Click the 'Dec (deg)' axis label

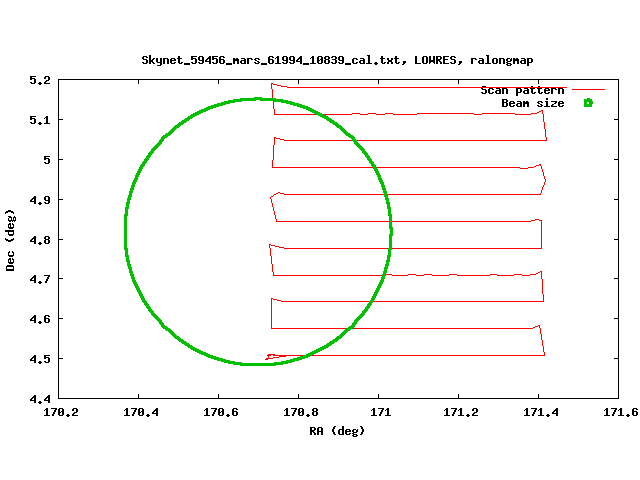tap(10, 240)
